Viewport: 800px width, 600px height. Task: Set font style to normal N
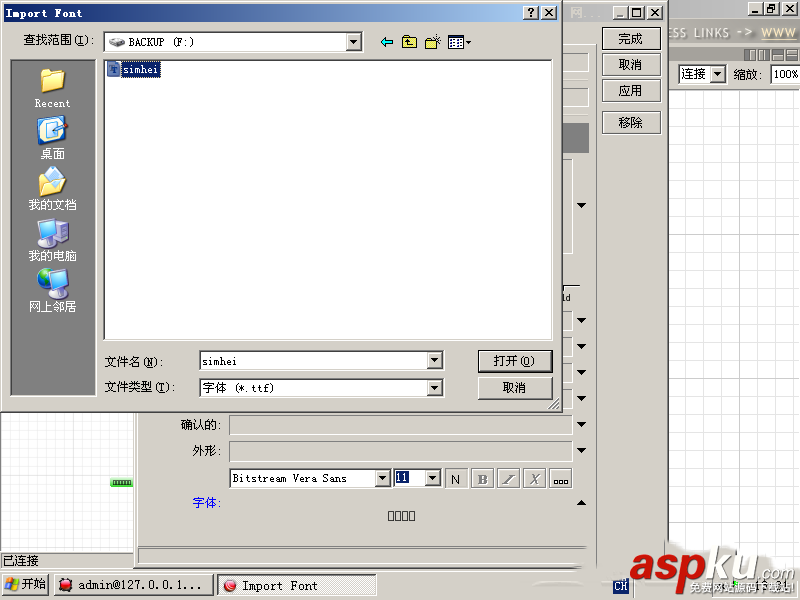pyautogui.click(x=456, y=479)
